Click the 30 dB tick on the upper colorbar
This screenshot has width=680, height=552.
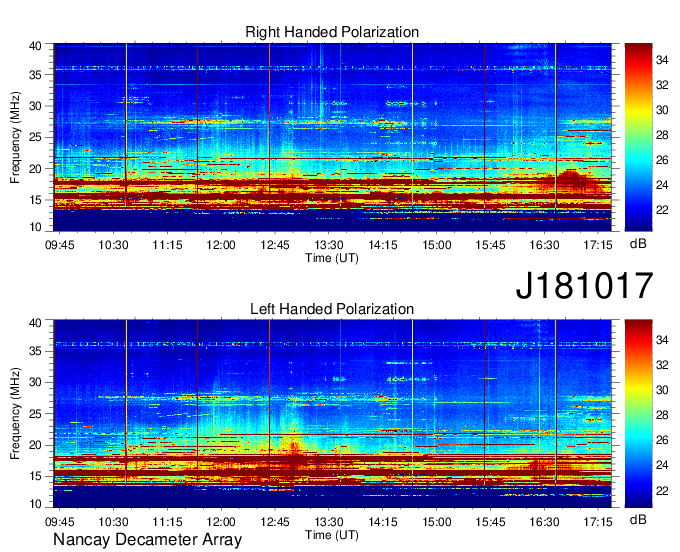point(662,110)
